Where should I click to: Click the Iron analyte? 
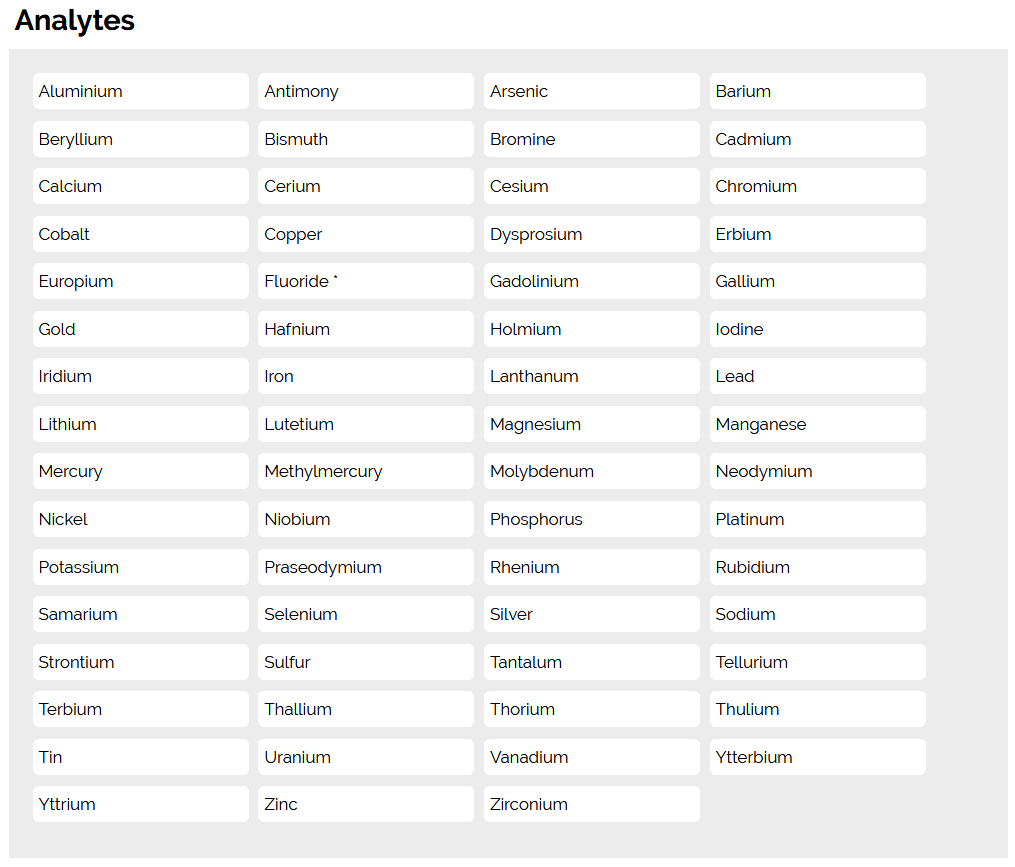coord(366,377)
